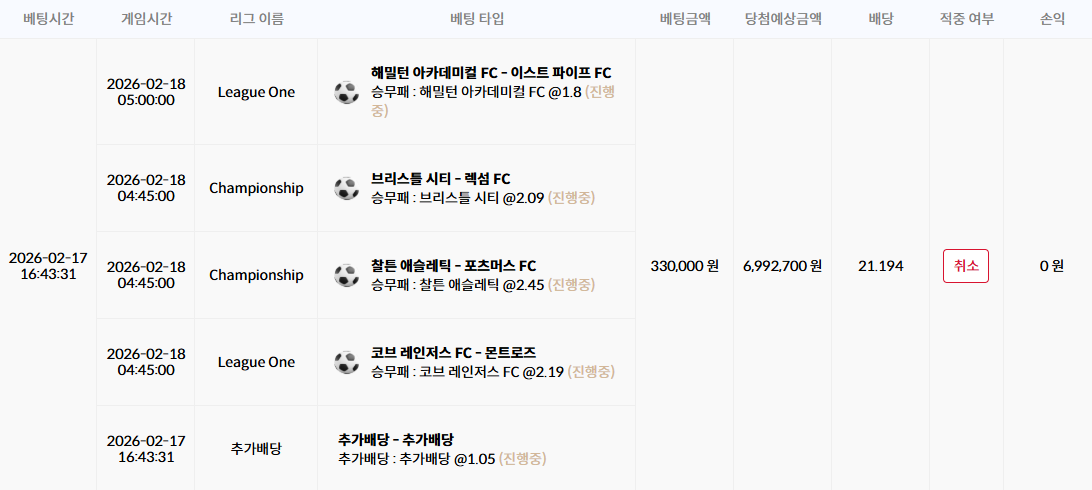The image size is (1092, 490).
Task: Click the 베팅 타입 column header
Action: pyautogui.click(x=476, y=19)
